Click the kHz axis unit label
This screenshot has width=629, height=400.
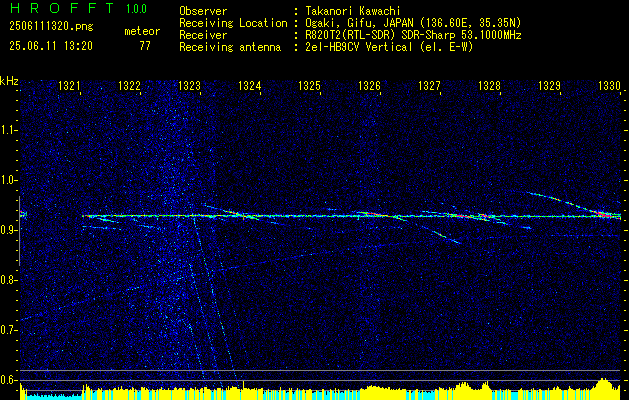click(9, 81)
